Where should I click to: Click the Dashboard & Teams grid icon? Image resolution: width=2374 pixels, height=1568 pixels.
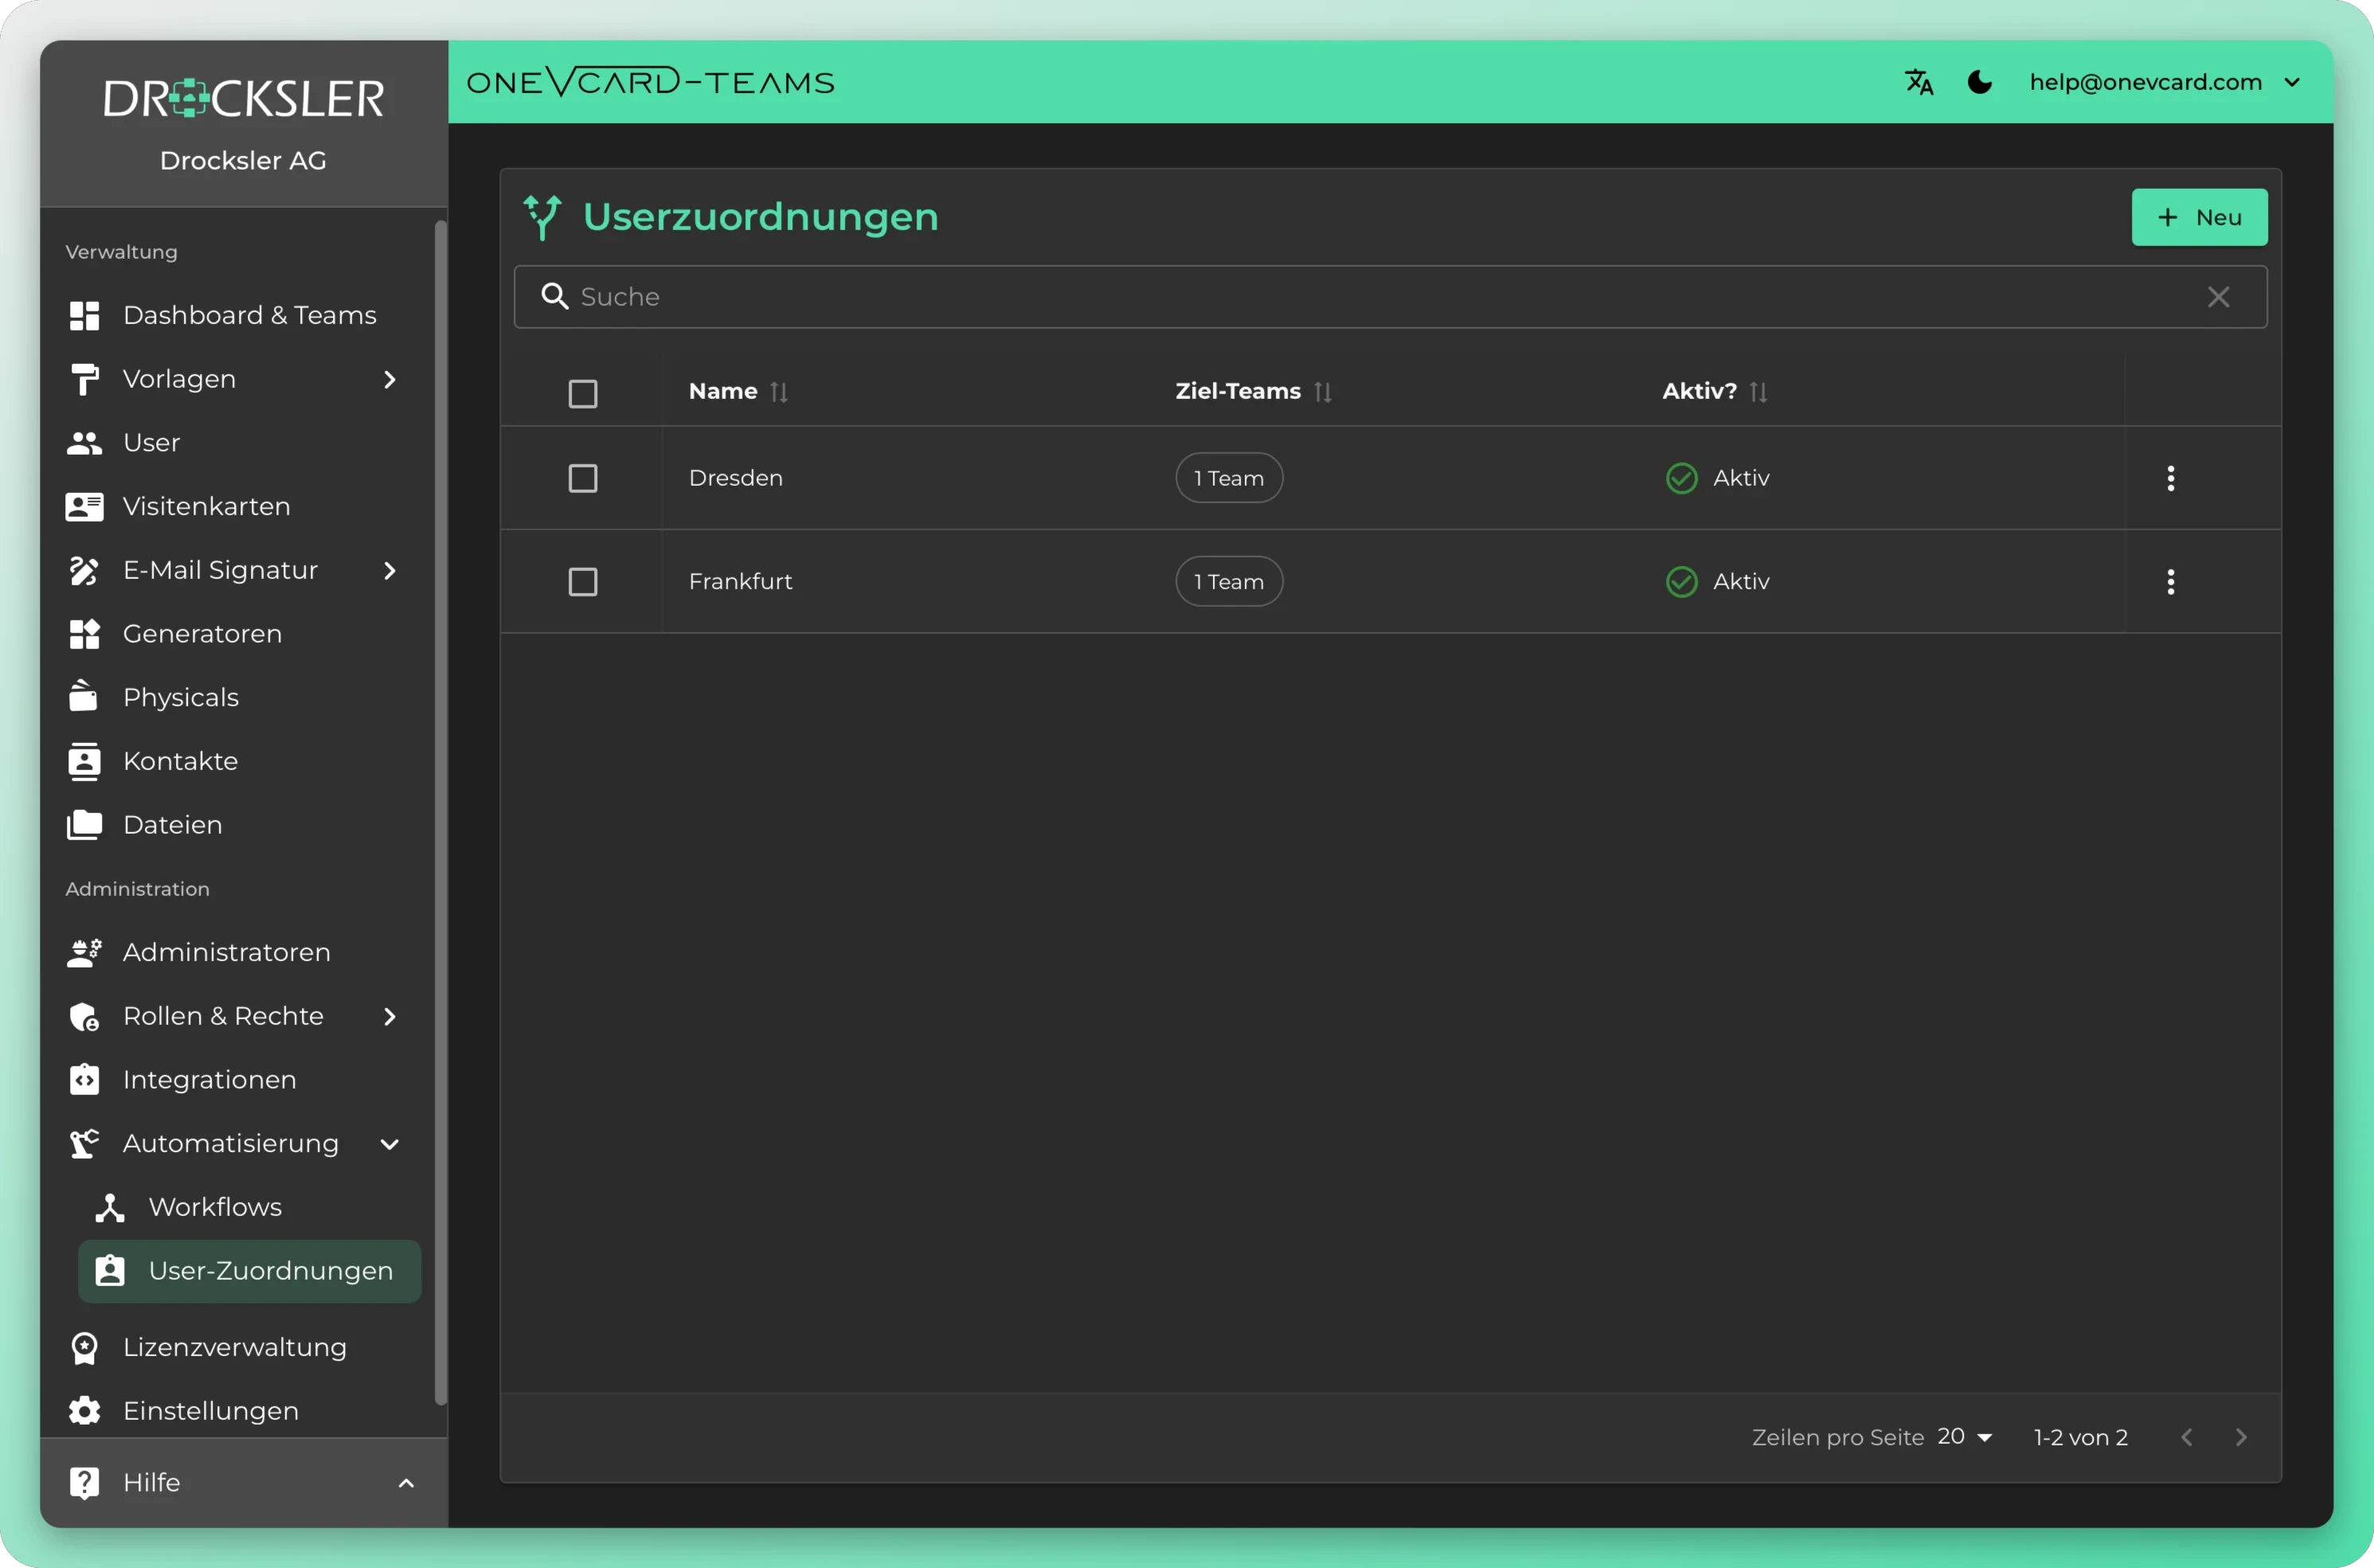[85, 315]
